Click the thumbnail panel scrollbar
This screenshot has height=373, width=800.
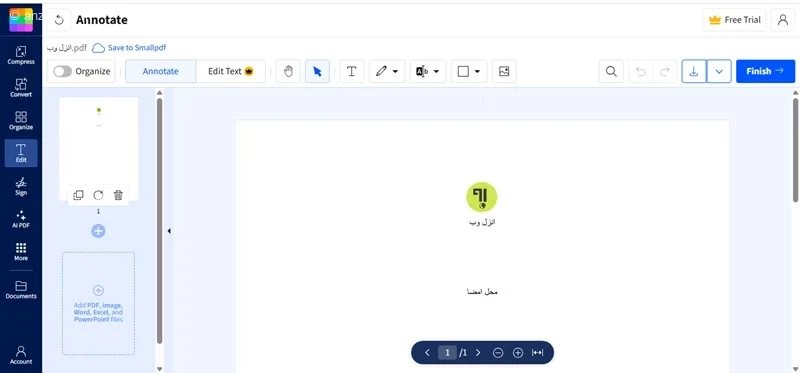[x=159, y=220]
